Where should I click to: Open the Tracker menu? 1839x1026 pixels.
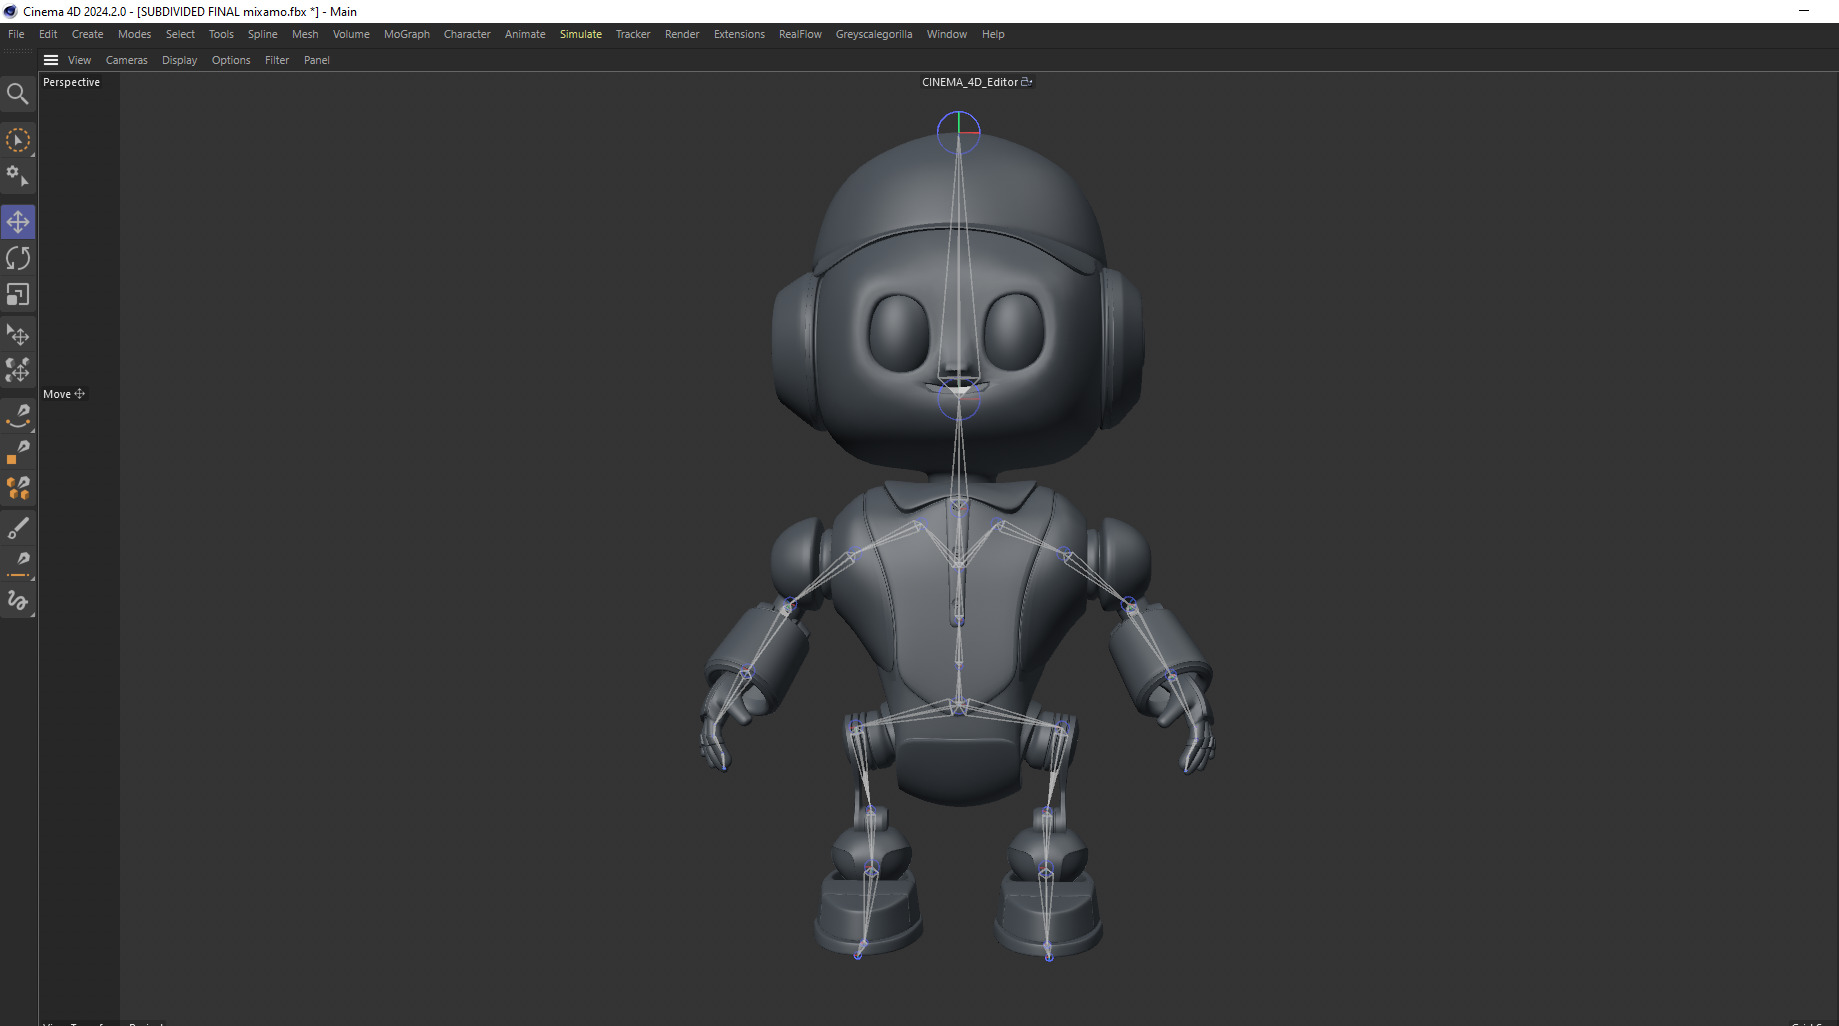tap(633, 34)
